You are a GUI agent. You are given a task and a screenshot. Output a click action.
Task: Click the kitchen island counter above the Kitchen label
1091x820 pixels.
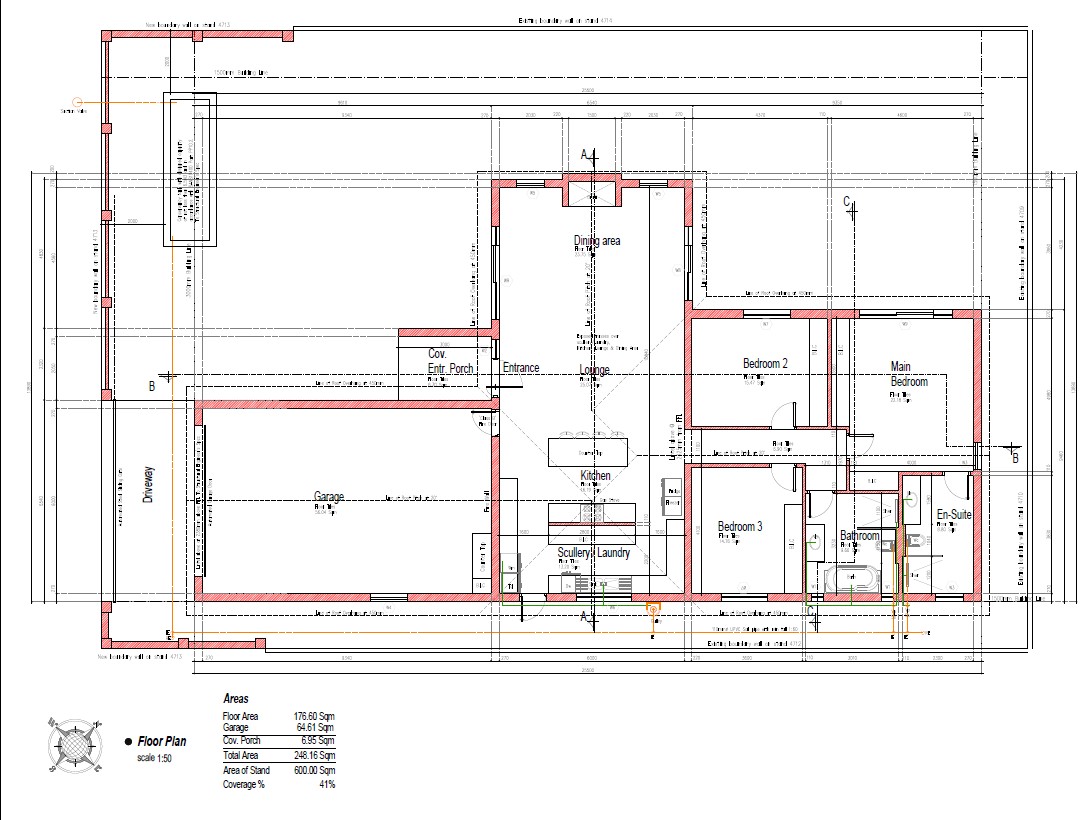pos(588,452)
